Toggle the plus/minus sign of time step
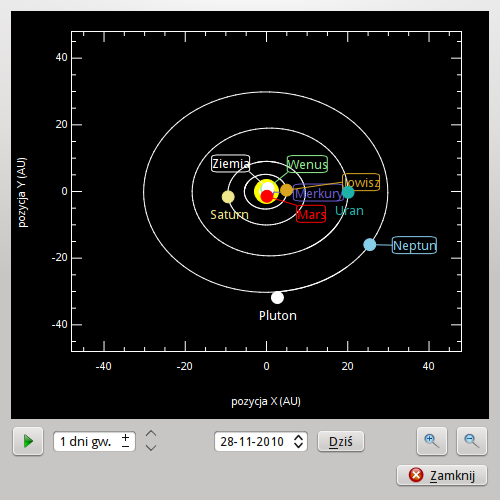Image resolution: width=500 pixels, height=500 pixels. point(125,441)
